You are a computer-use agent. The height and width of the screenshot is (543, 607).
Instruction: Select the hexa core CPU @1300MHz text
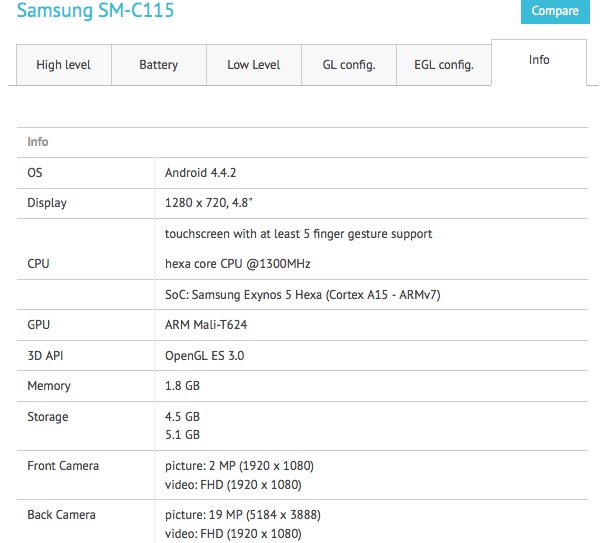pyautogui.click(x=238, y=264)
